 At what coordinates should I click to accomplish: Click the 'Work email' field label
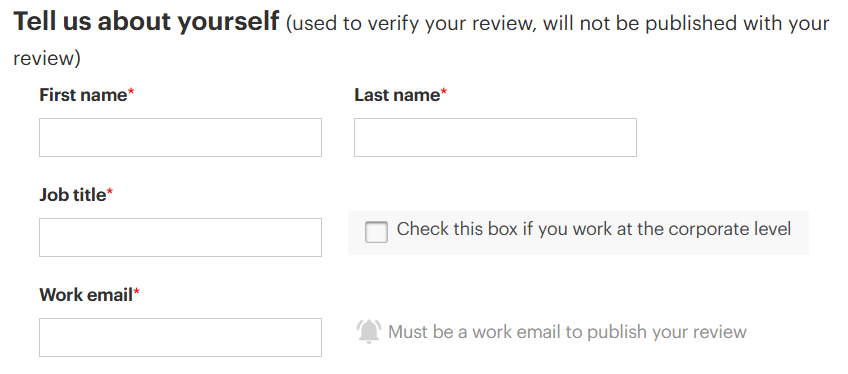(x=86, y=295)
